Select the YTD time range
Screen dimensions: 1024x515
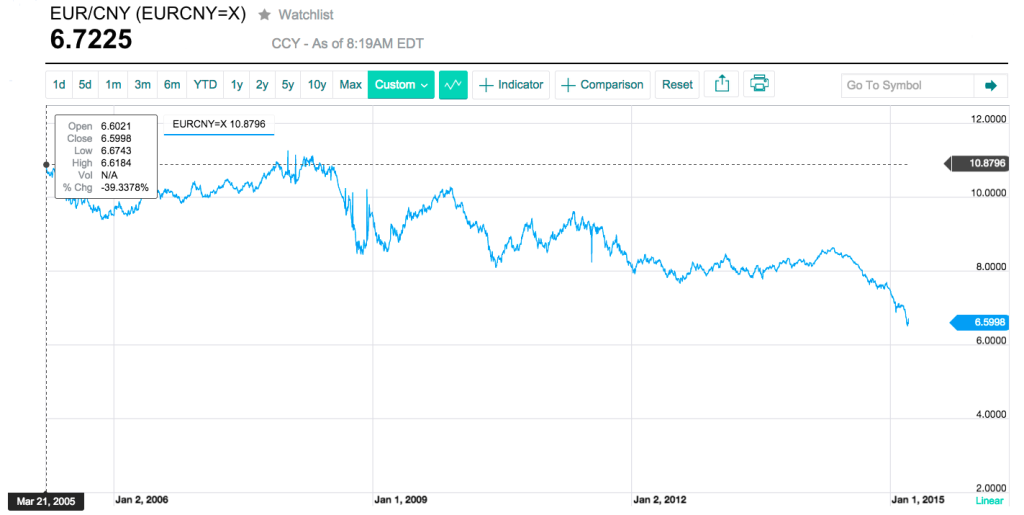pyautogui.click(x=205, y=85)
